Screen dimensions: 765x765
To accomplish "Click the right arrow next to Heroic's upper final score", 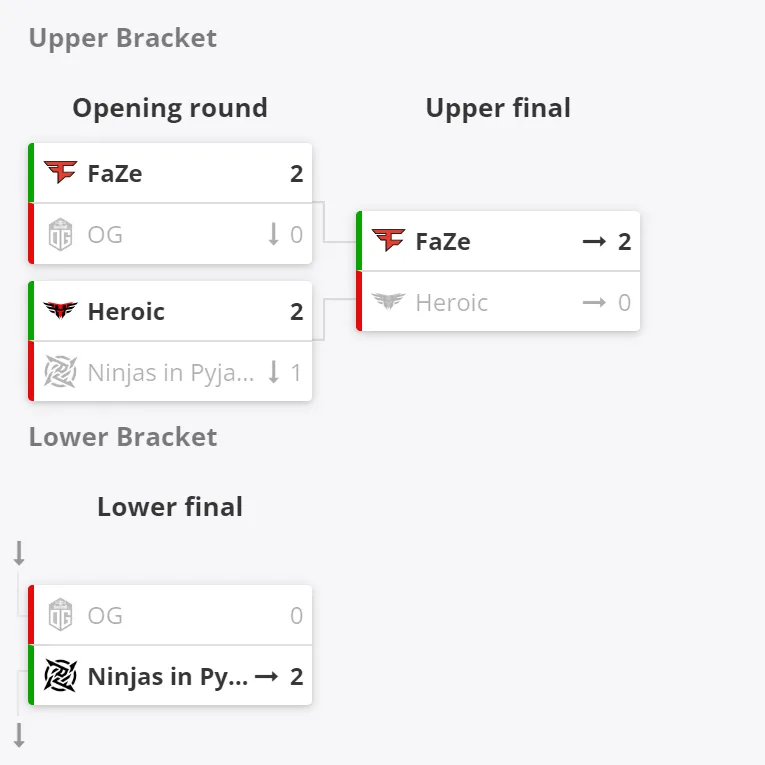I will [x=594, y=302].
